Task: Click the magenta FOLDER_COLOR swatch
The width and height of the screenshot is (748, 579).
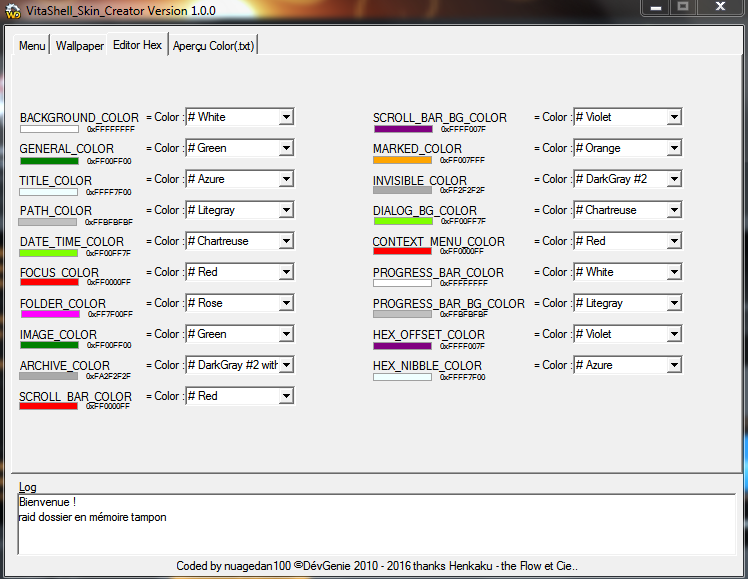Action: pos(50,314)
